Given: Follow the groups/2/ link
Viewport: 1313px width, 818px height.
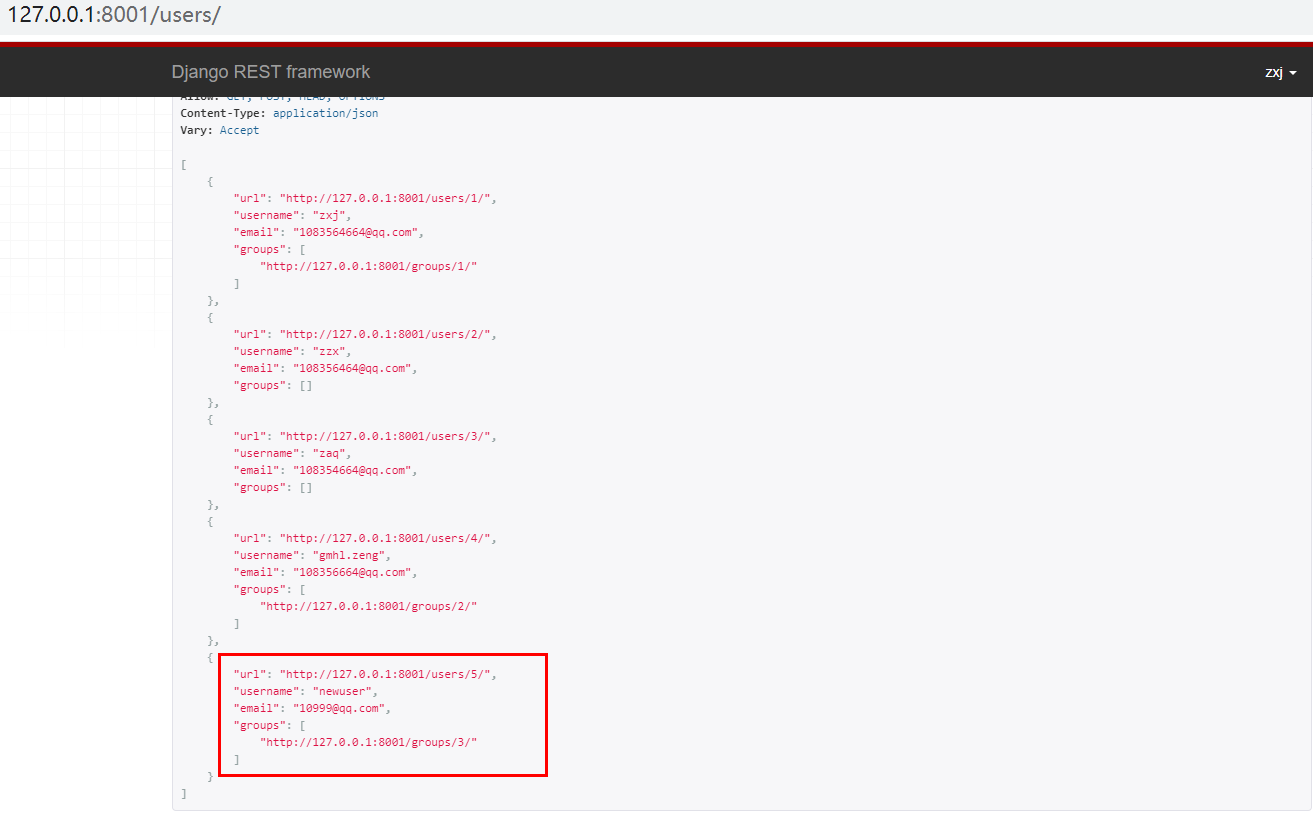Looking at the screenshot, I should [369, 606].
